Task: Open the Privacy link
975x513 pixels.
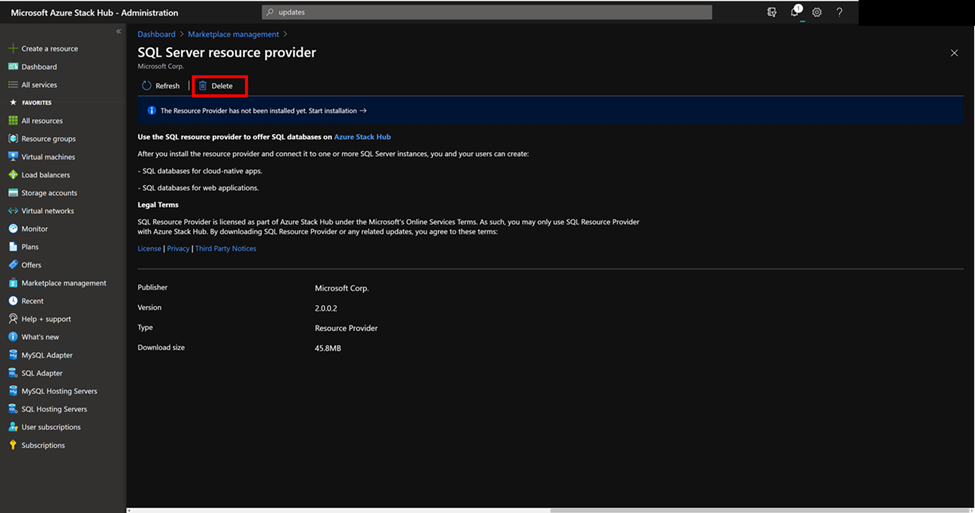Action: 178,248
